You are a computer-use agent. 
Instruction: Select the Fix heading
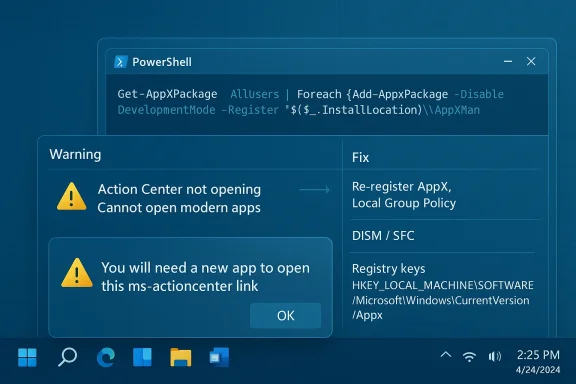360,157
